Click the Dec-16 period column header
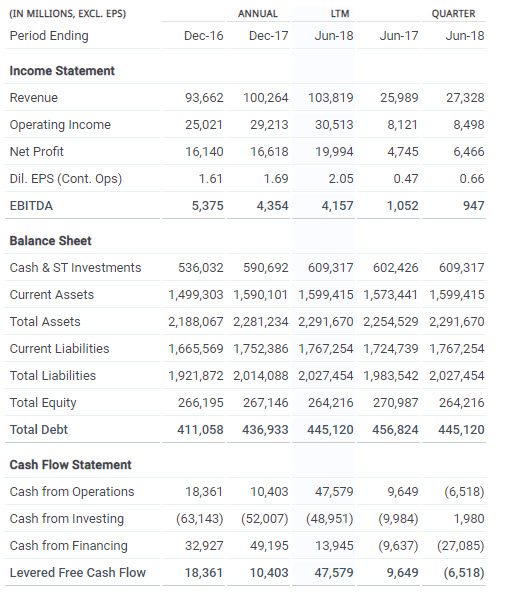The height and width of the screenshot is (609, 506). [x=203, y=36]
